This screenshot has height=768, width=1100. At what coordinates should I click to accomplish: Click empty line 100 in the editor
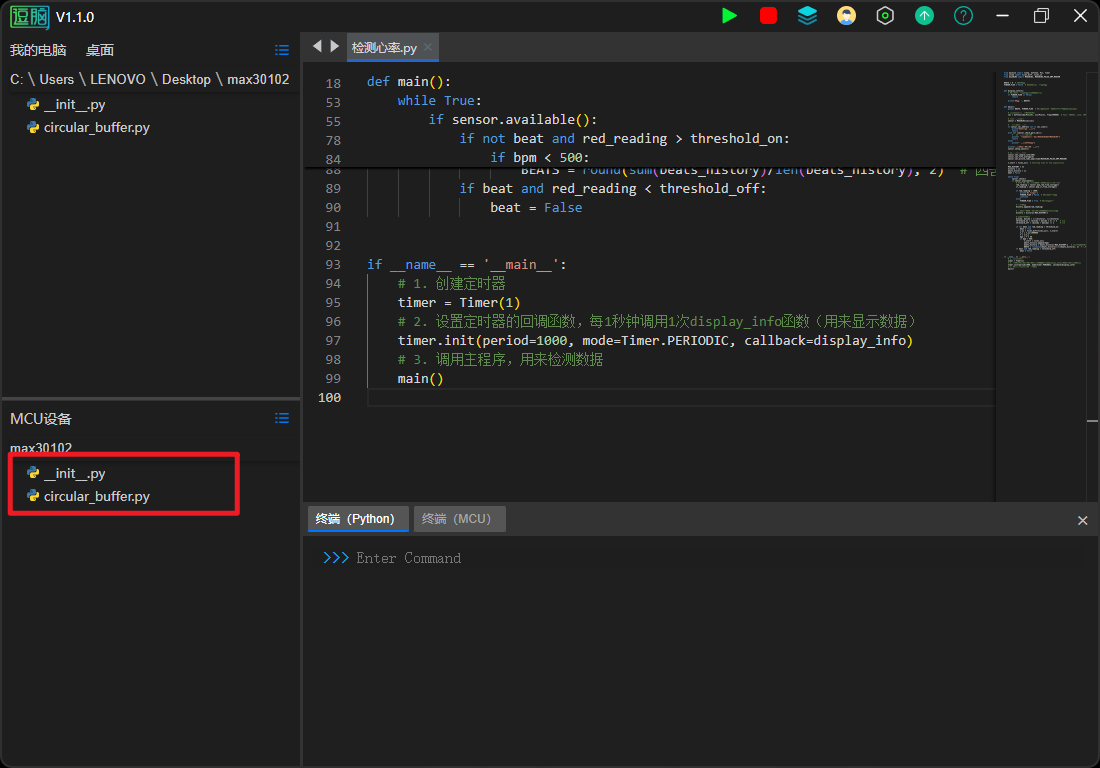point(680,398)
